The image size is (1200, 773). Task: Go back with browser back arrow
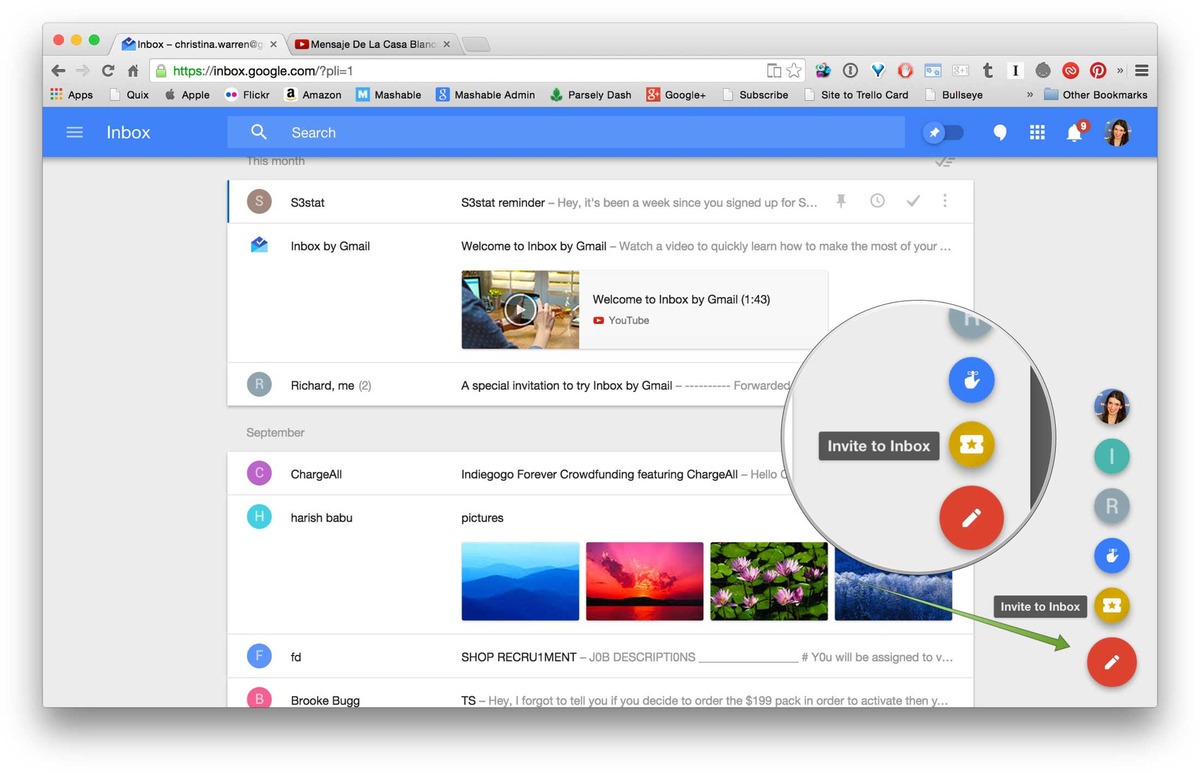tap(58, 71)
